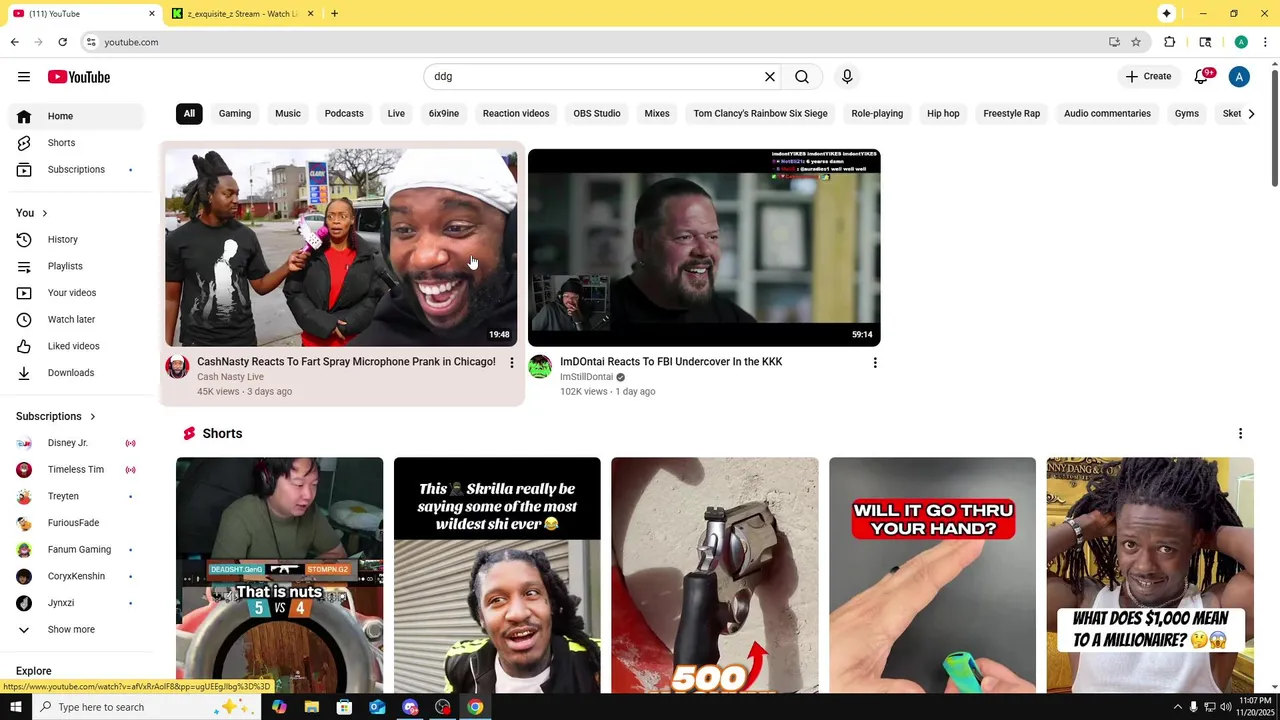Clear the search box with the X
1280x720 pixels.
pyautogui.click(x=770, y=77)
